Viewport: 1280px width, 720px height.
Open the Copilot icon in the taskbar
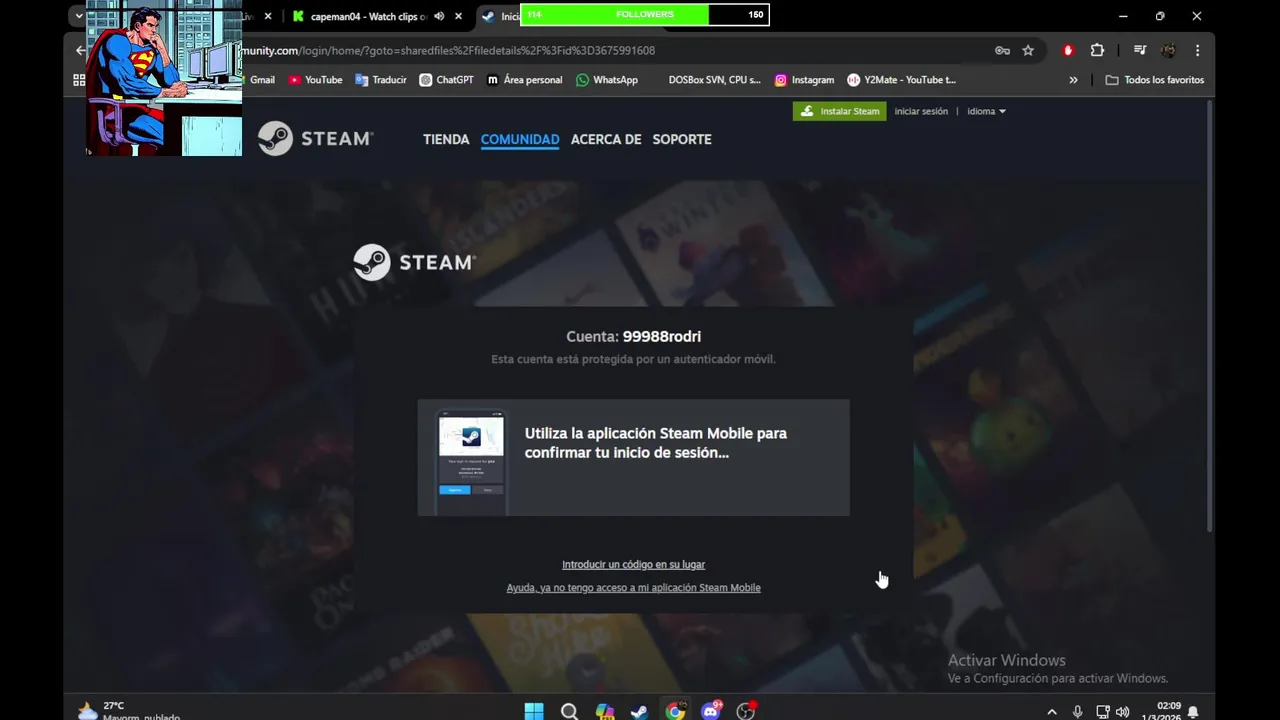(605, 711)
